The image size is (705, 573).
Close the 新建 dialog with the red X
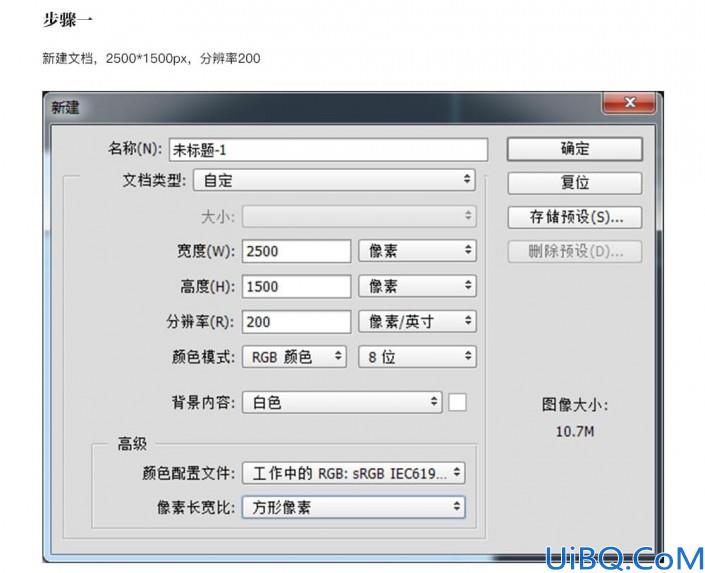click(629, 103)
